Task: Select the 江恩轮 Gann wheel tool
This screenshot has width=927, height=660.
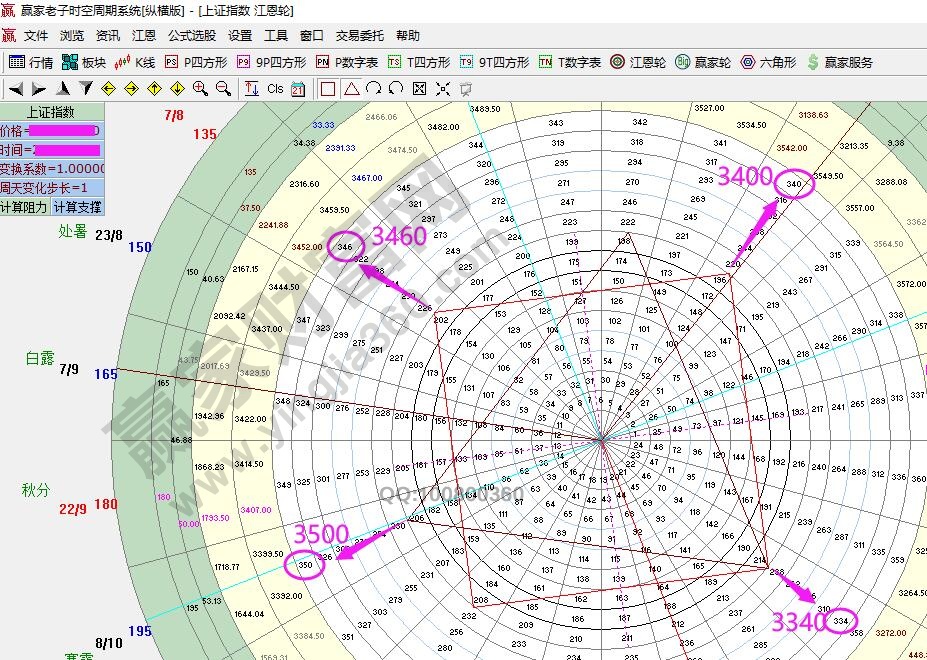Action: click(x=637, y=62)
